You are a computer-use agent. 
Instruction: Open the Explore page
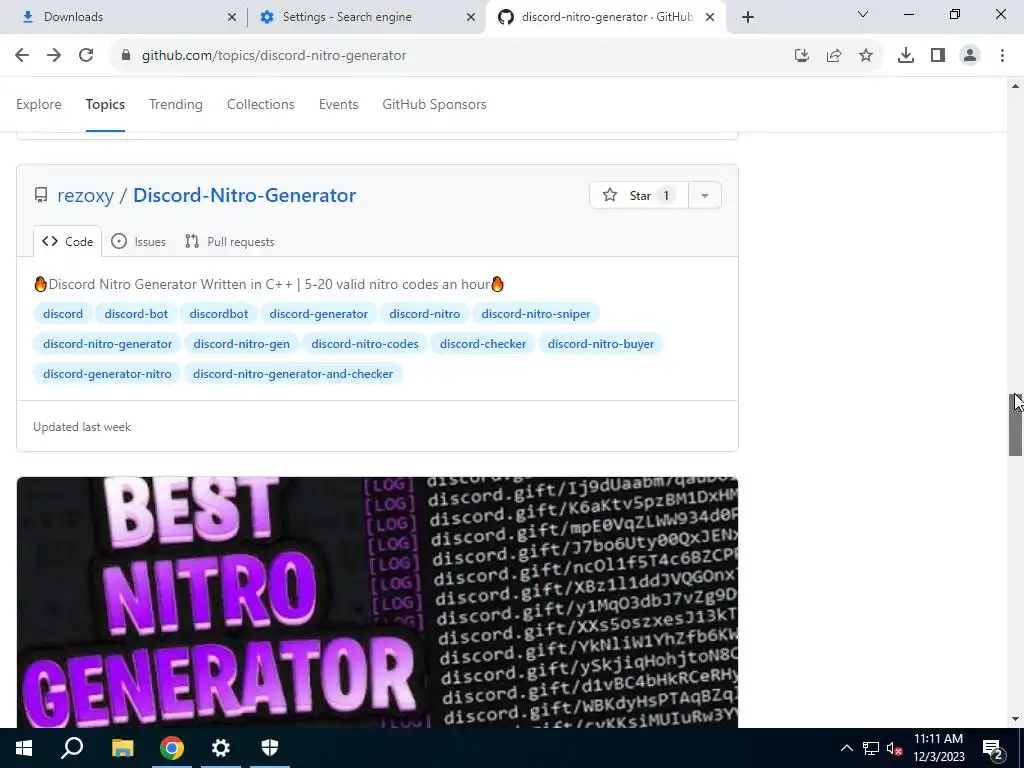tap(39, 104)
